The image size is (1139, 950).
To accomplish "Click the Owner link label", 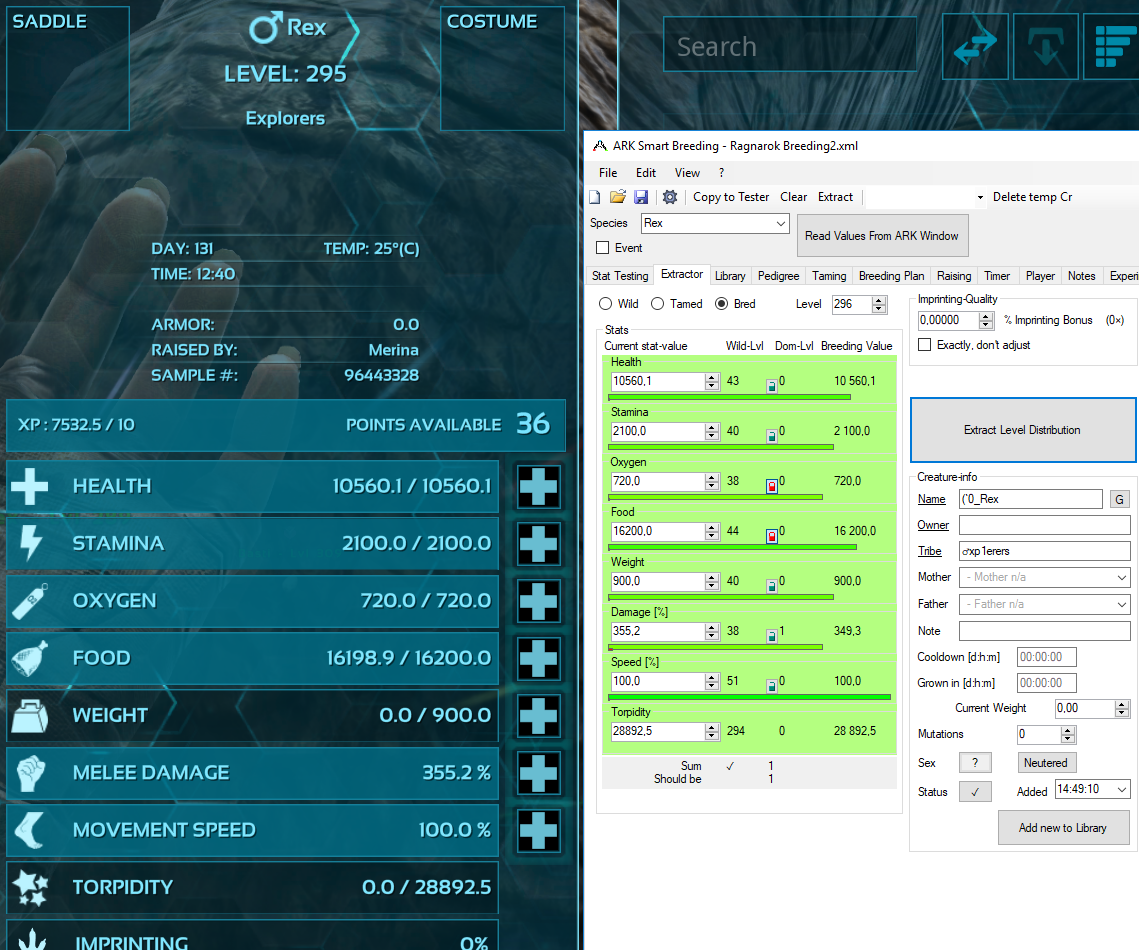I will click(933, 525).
